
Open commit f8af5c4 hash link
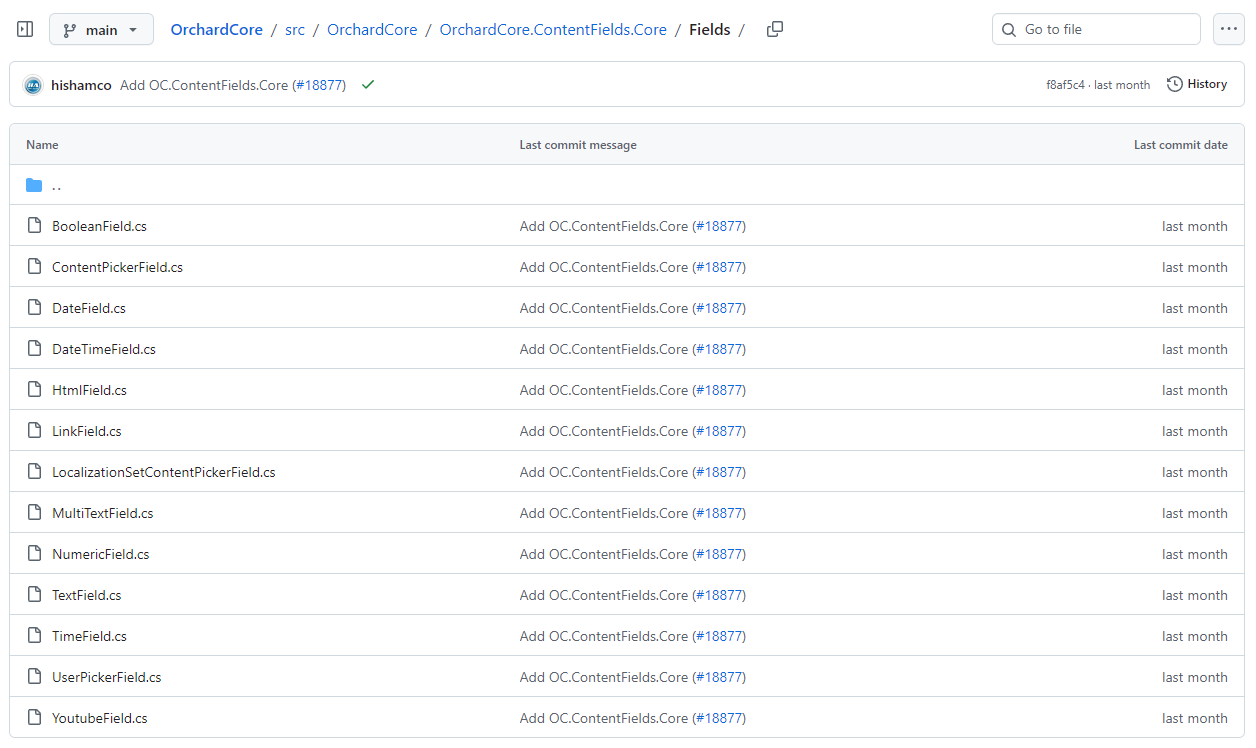pyautogui.click(x=1065, y=85)
